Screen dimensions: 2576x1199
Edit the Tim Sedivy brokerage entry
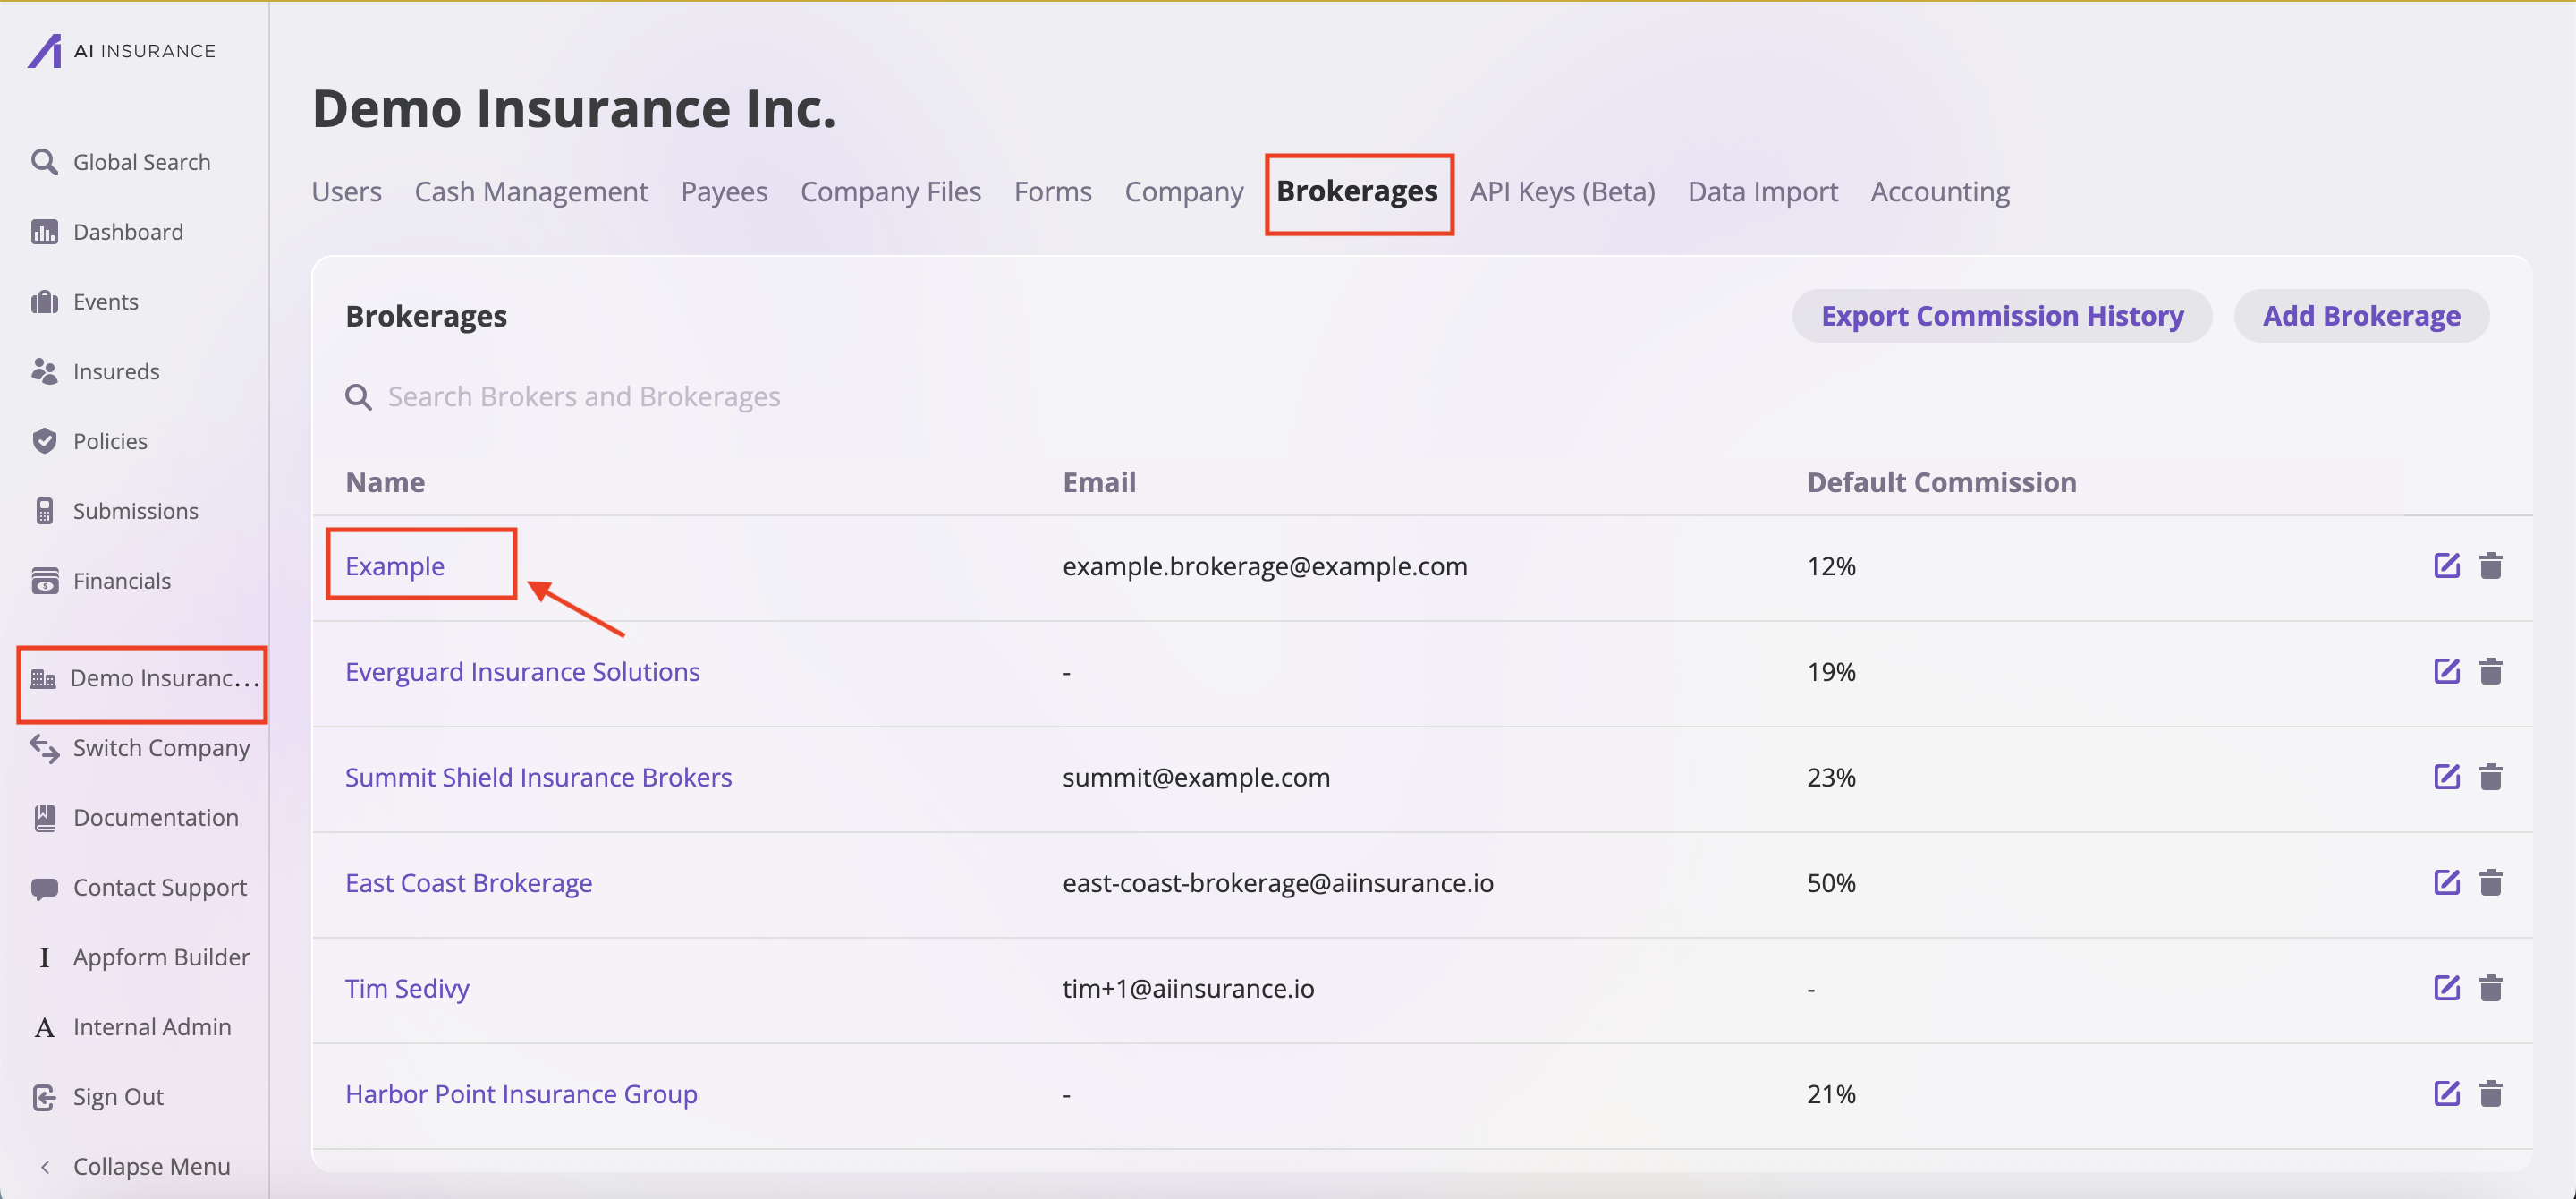2446,988
